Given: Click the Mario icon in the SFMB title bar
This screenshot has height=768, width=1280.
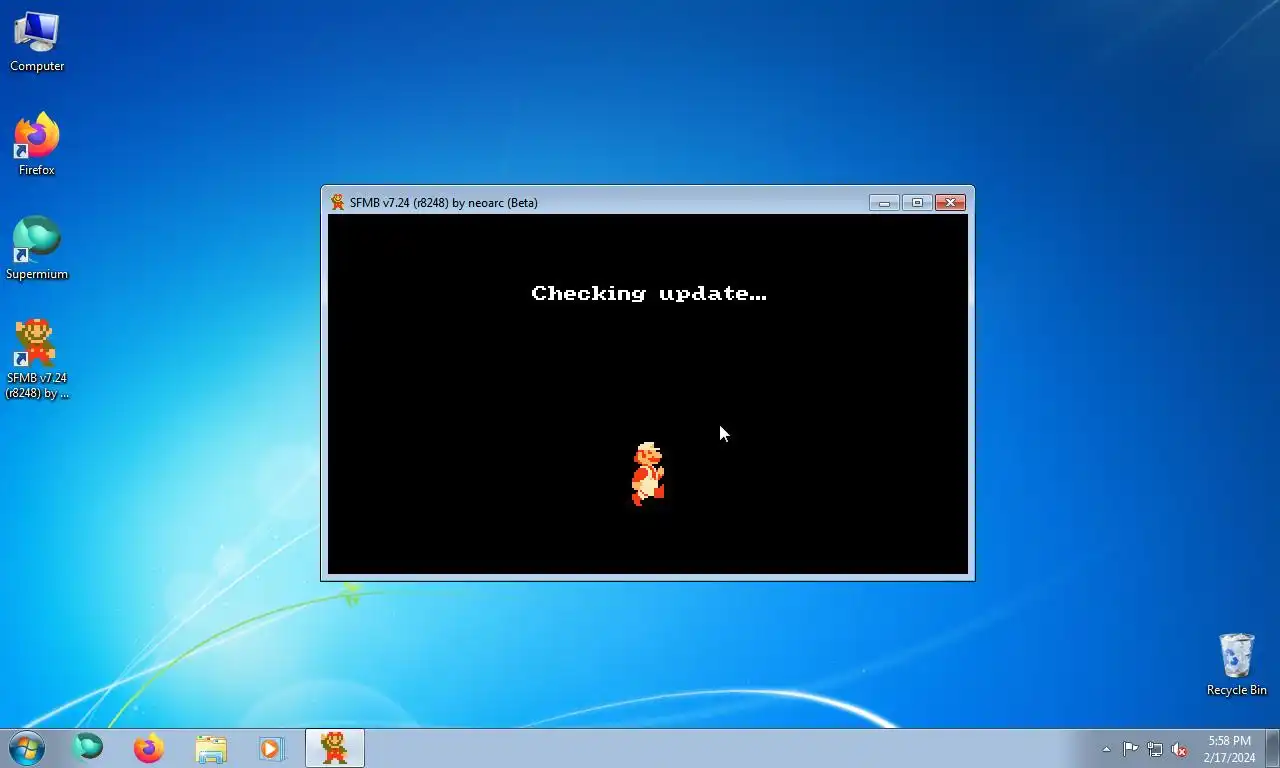Looking at the screenshot, I should pyautogui.click(x=338, y=202).
